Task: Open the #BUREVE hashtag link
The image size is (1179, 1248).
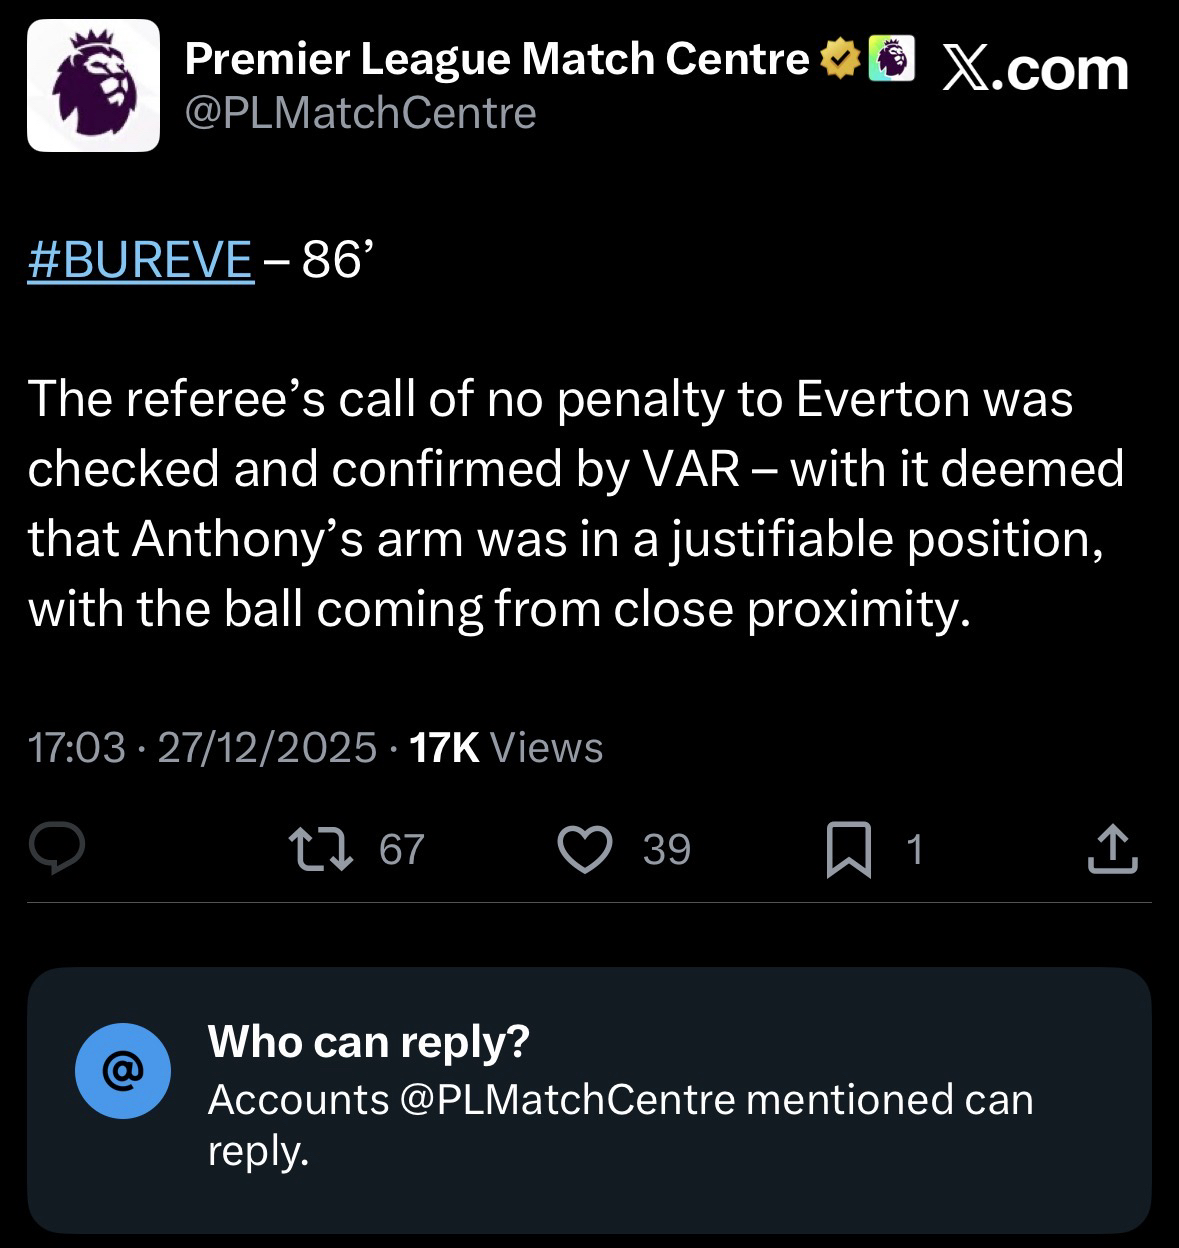Action: [x=140, y=261]
